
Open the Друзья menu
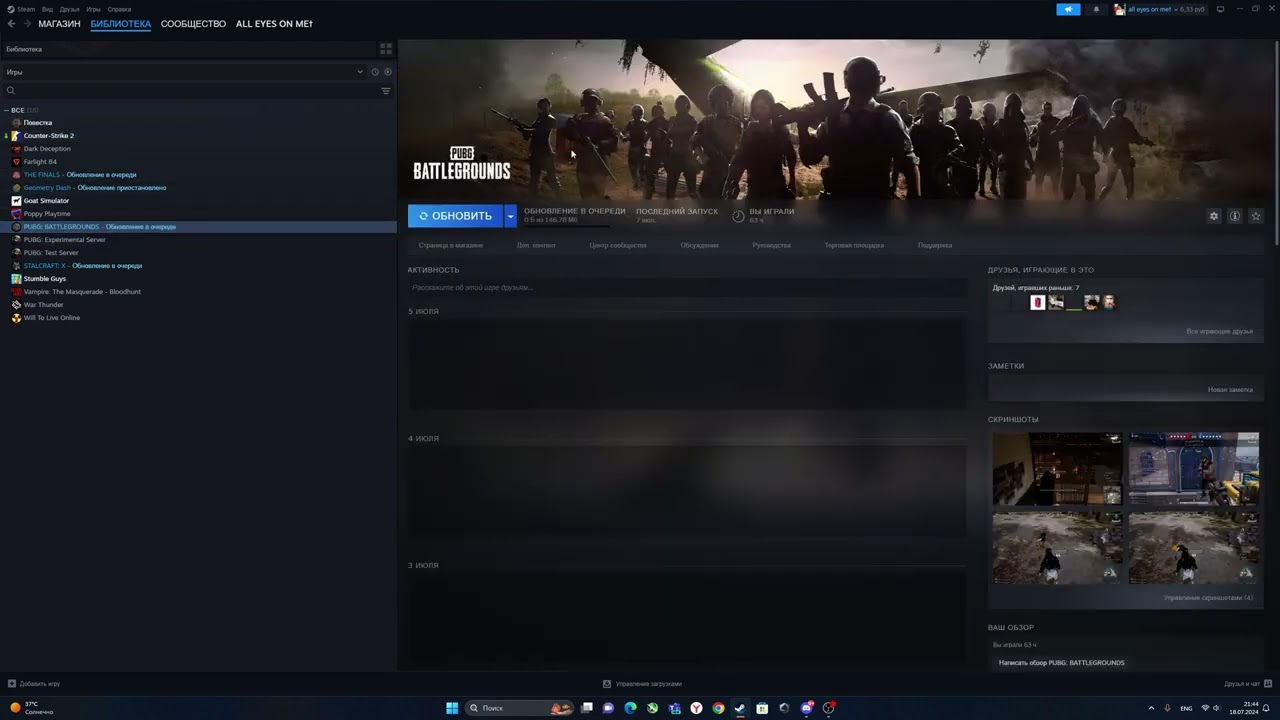pyautogui.click(x=69, y=9)
